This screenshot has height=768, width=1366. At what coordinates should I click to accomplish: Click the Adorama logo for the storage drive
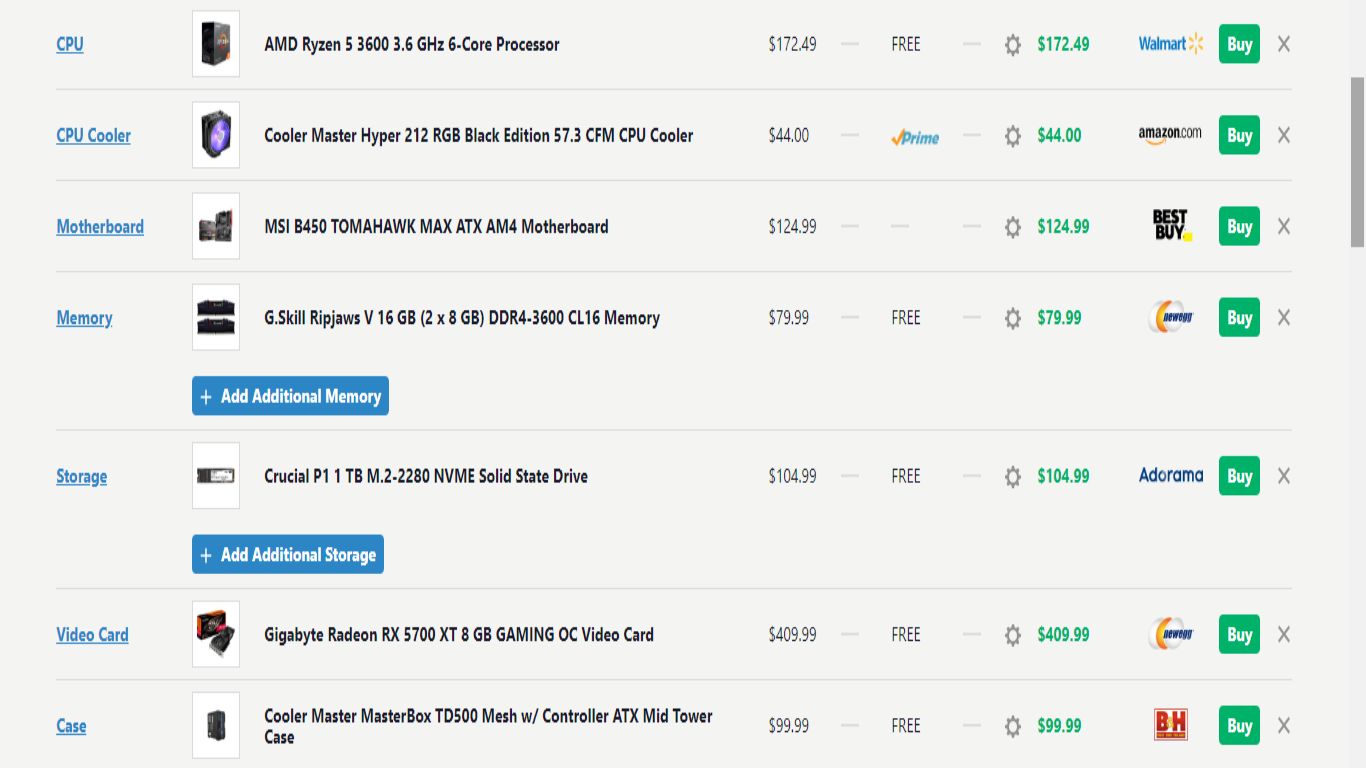1169,476
